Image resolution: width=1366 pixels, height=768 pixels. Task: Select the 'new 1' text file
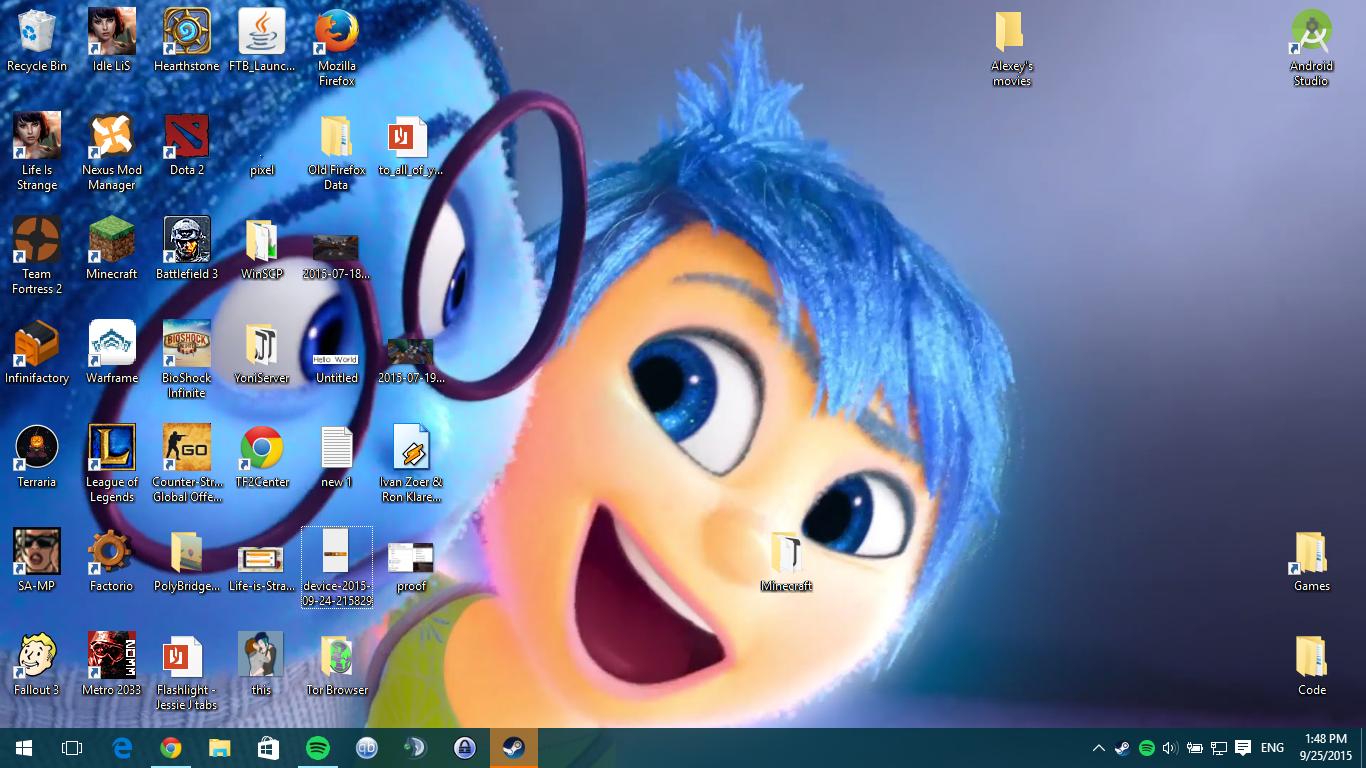click(336, 456)
